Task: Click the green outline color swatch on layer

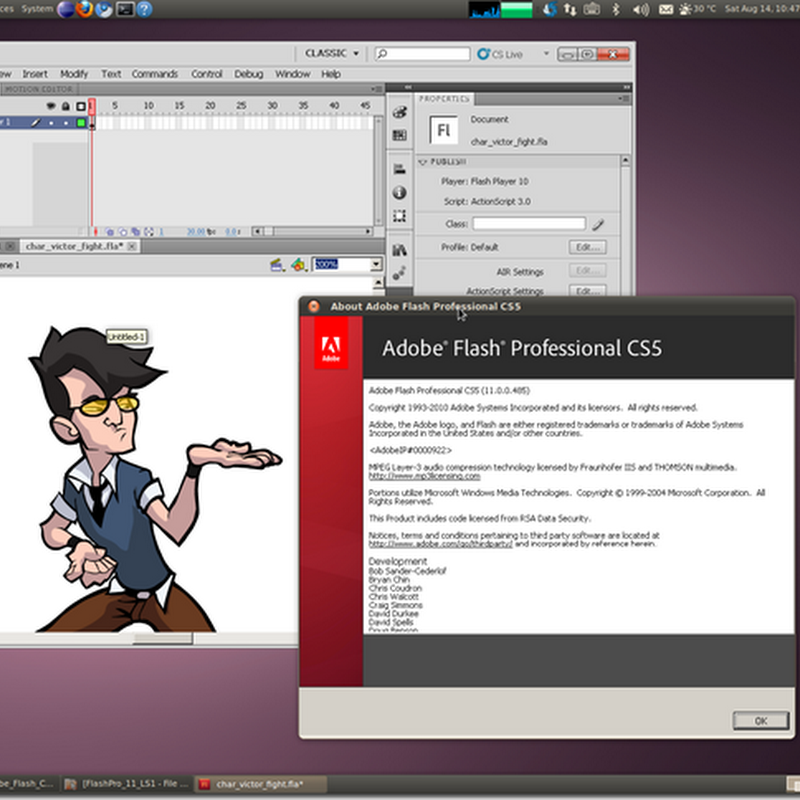Action: pos(81,122)
